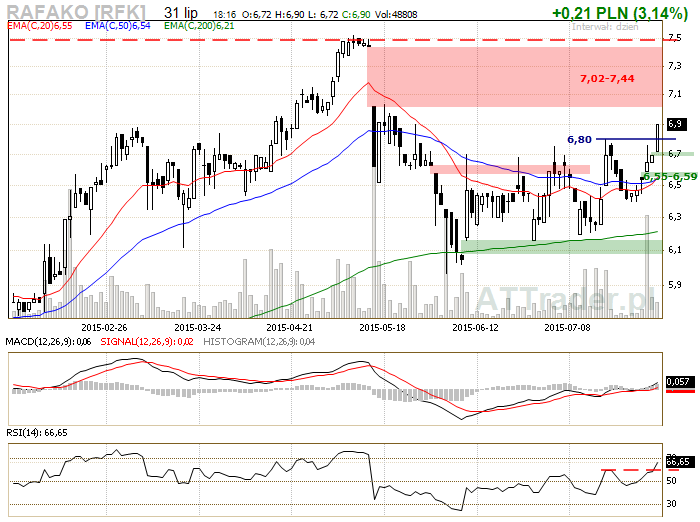Screen dimensions: 700x522
Task: Click the SIGNAL(12,26,9): 0,02 label
Action: [147, 342]
